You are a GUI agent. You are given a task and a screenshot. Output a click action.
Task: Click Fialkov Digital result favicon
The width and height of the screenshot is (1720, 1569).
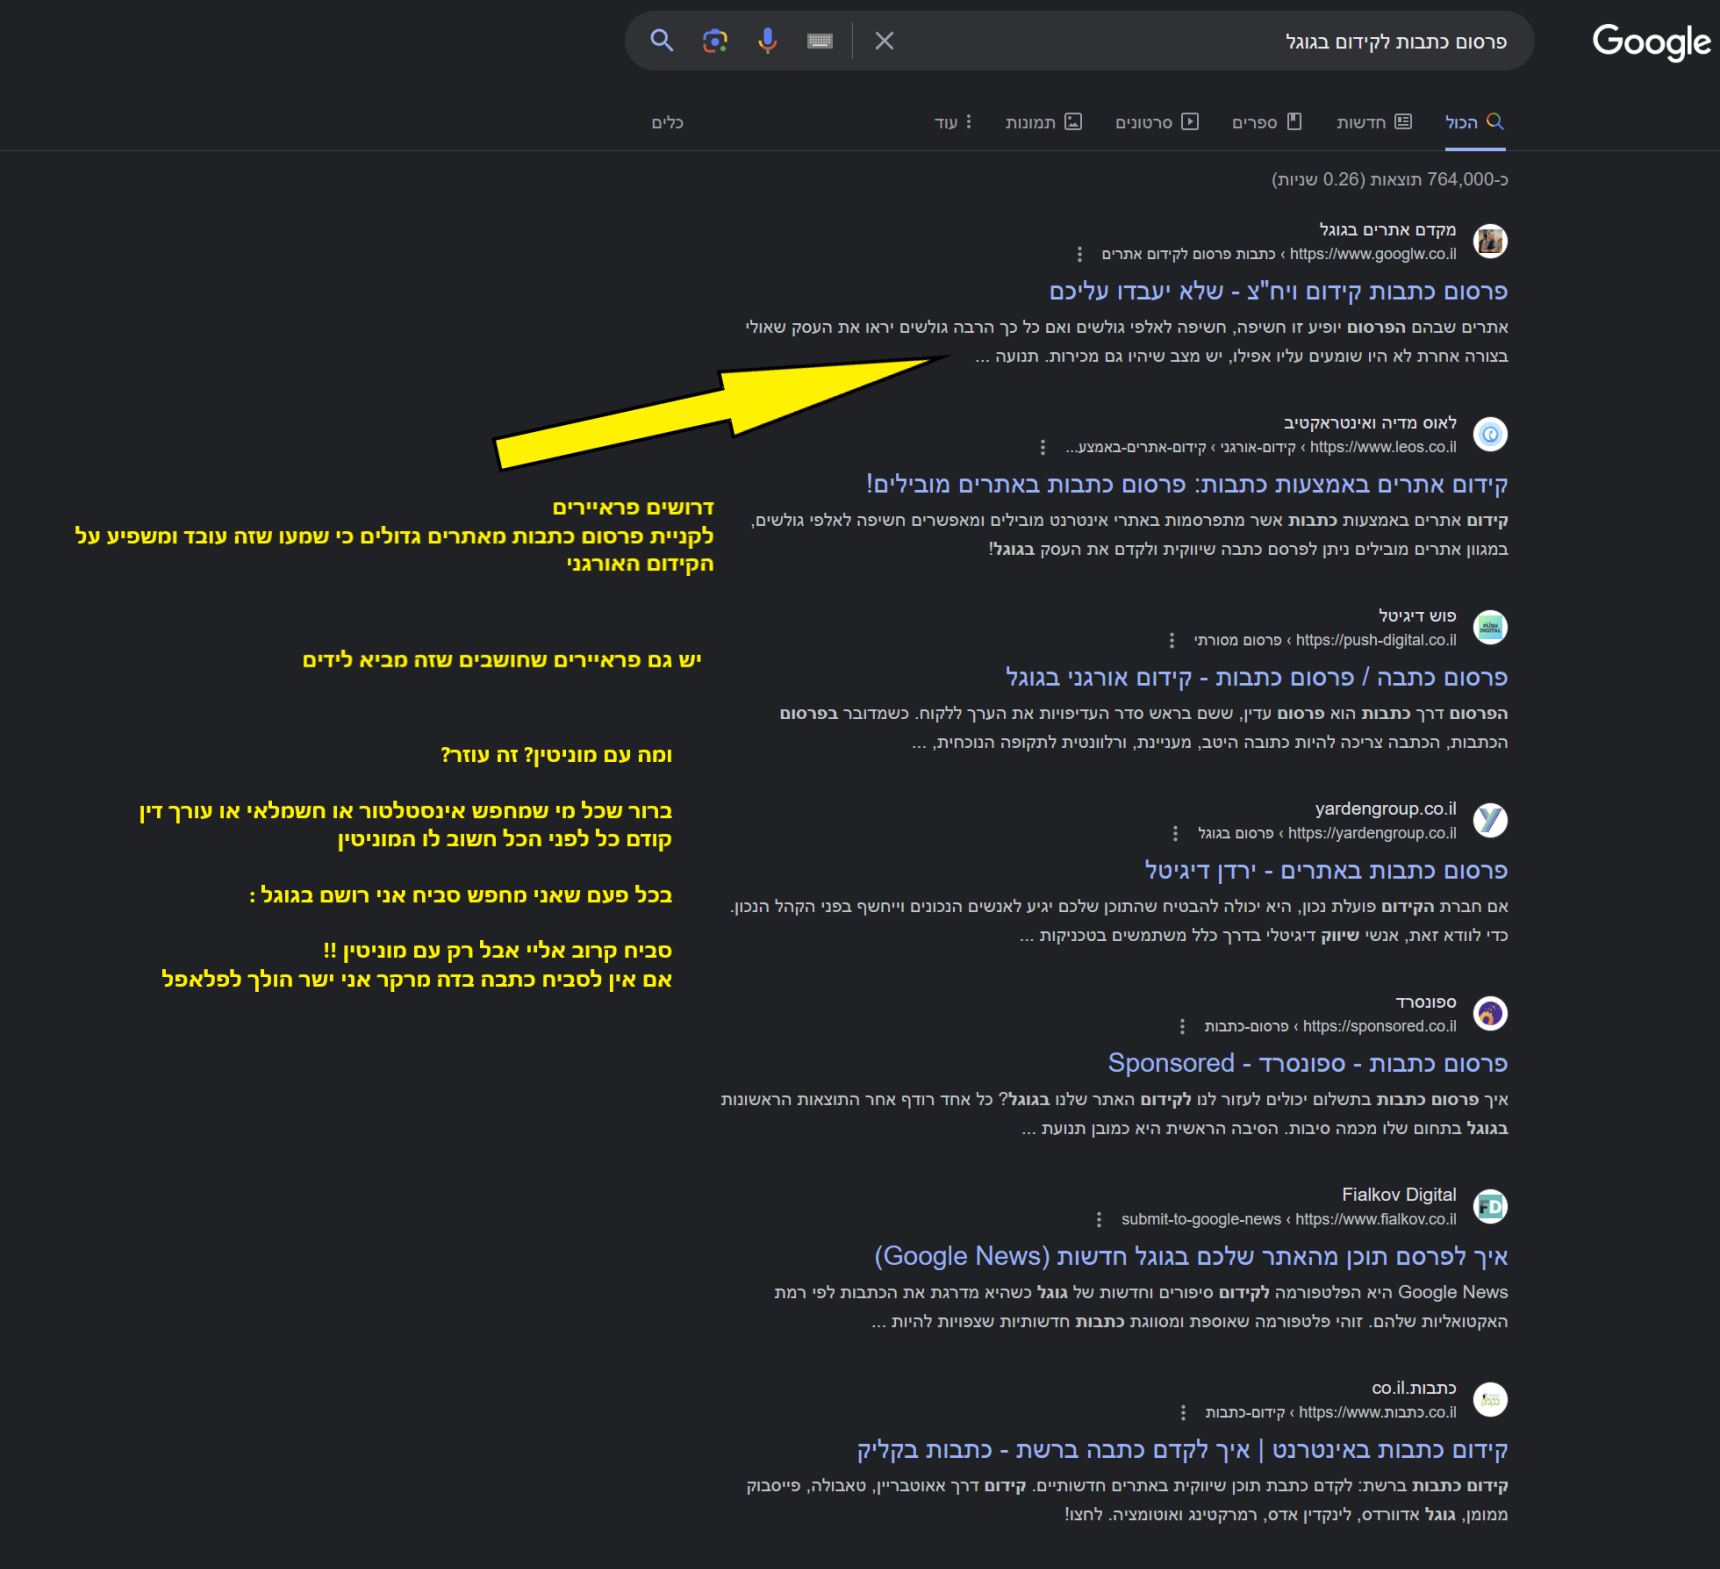1490,1206
